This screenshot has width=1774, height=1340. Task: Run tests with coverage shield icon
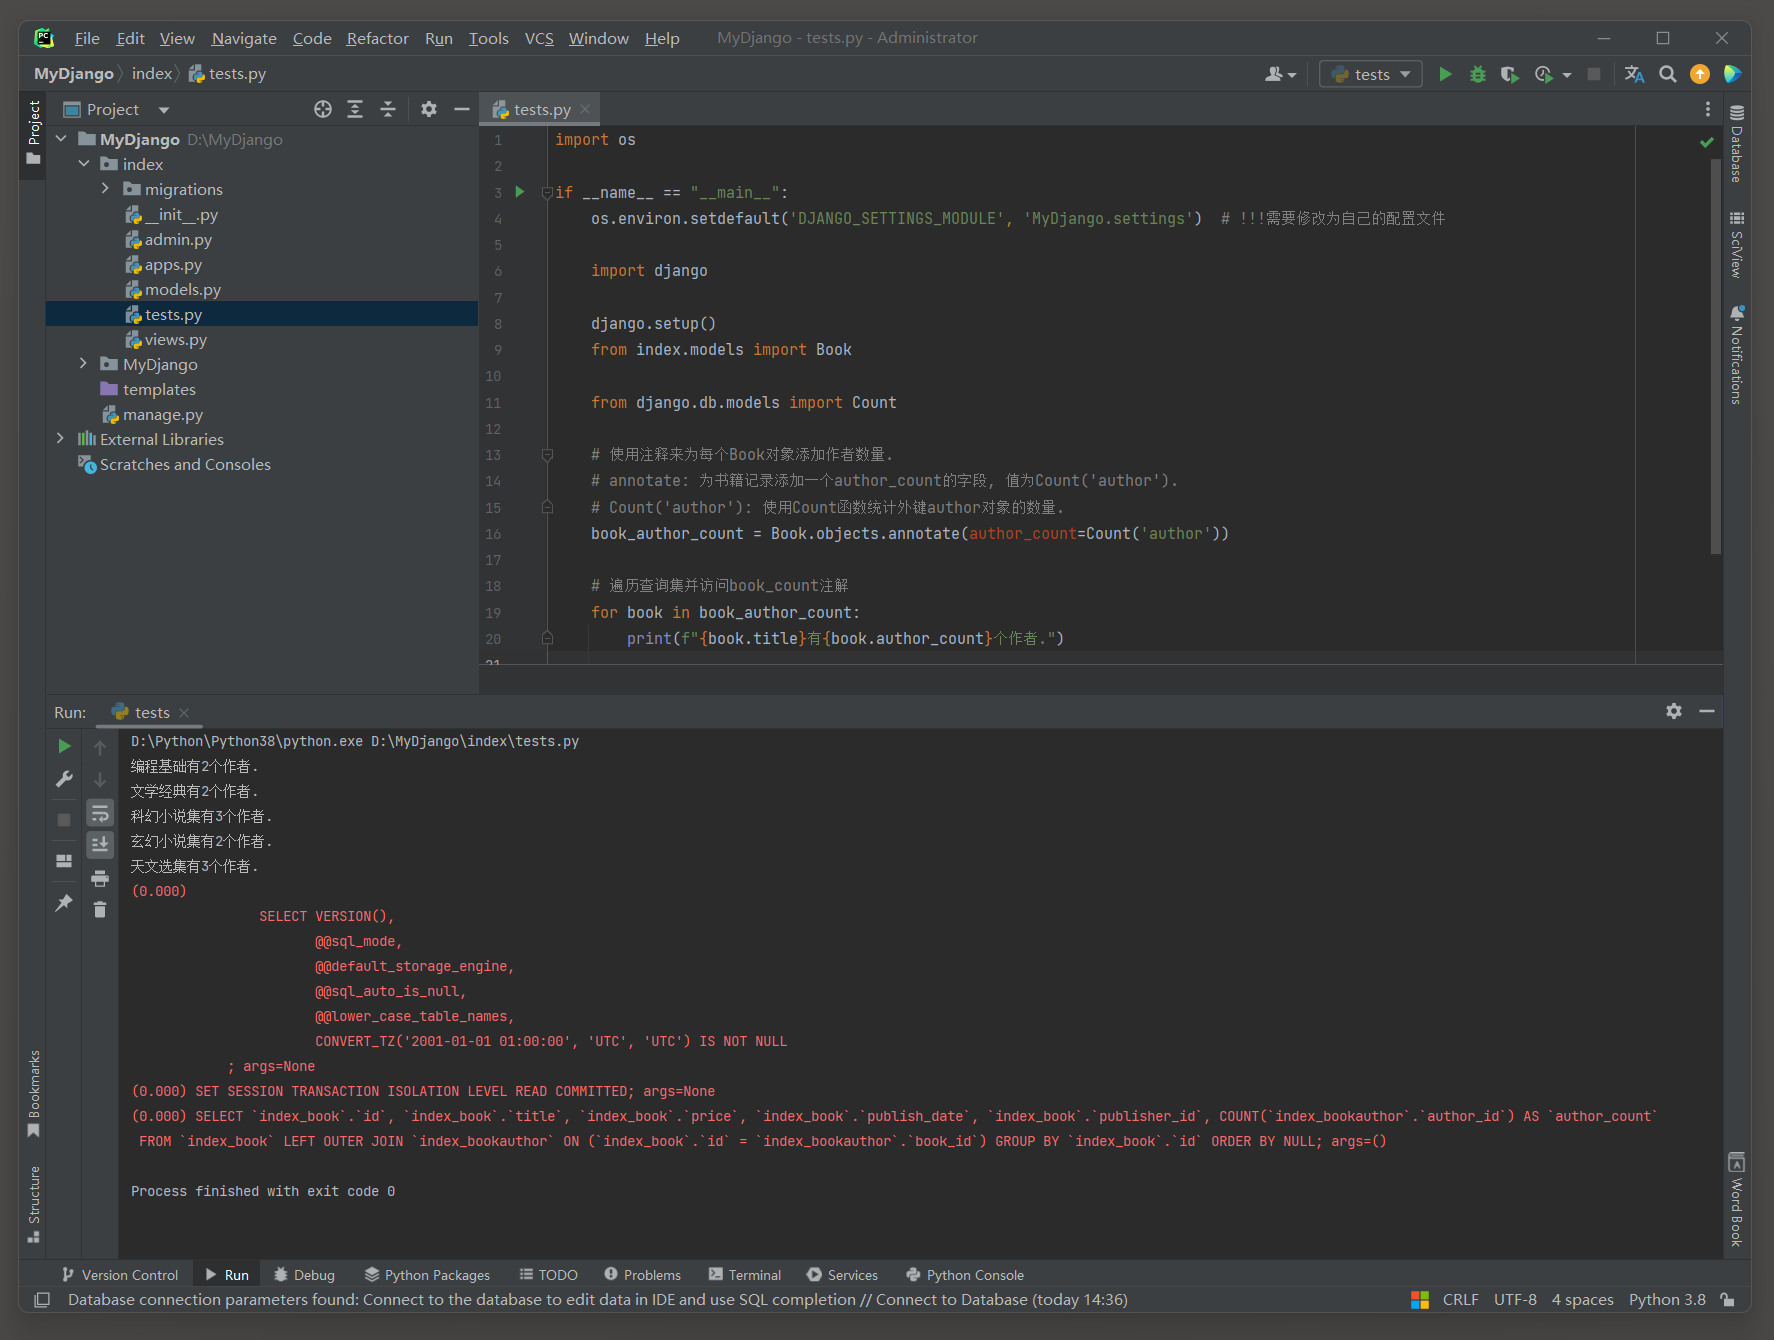pos(1510,74)
